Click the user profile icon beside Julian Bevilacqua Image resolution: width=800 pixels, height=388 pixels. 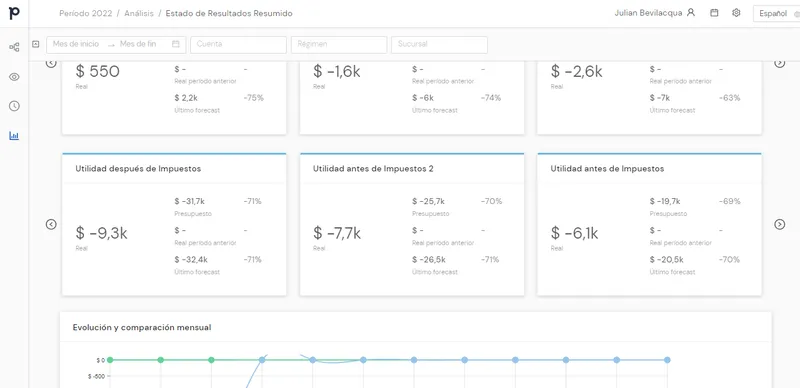tap(691, 13)
